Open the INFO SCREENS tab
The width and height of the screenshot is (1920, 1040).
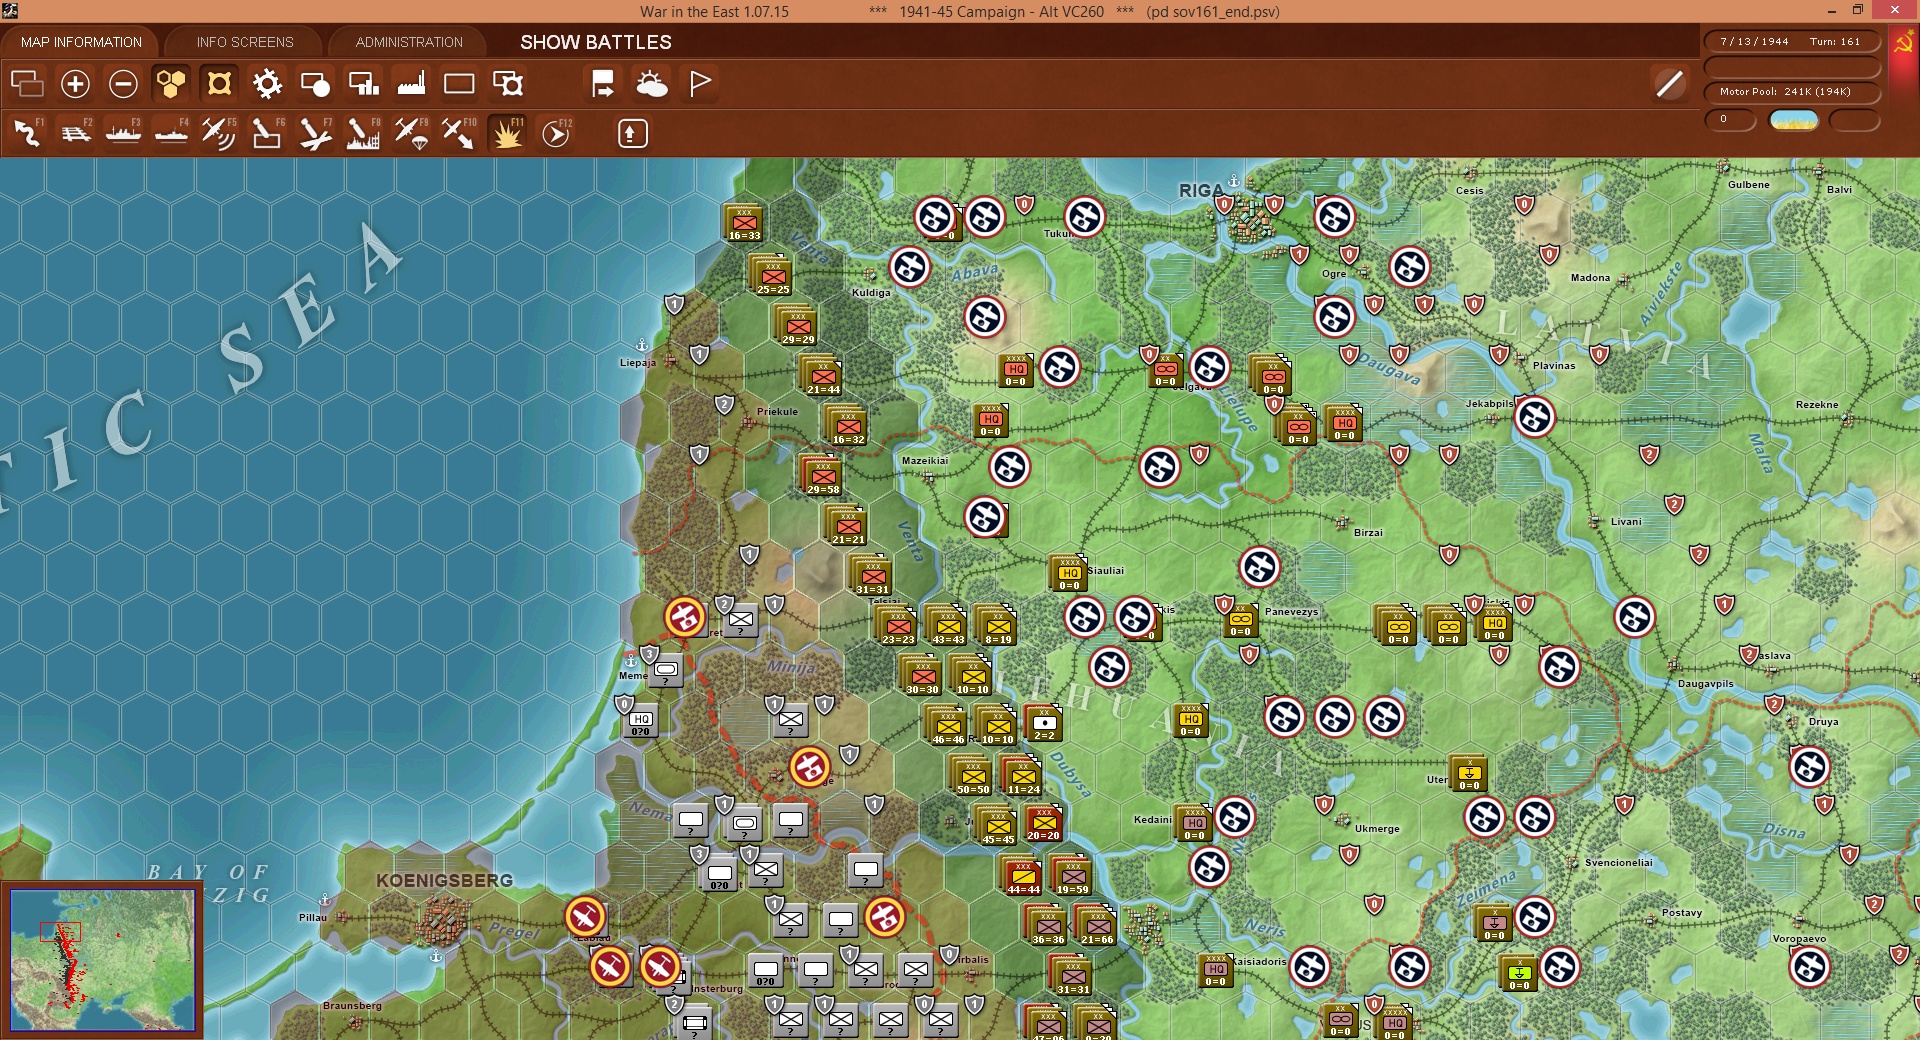click(245, 42)
